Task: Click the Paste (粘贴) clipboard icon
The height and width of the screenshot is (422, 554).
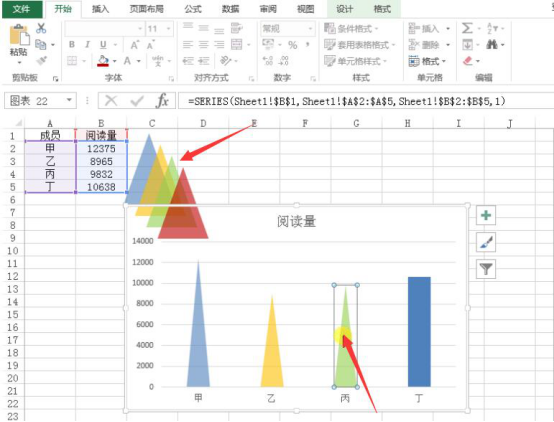Action: coord(19,35)
